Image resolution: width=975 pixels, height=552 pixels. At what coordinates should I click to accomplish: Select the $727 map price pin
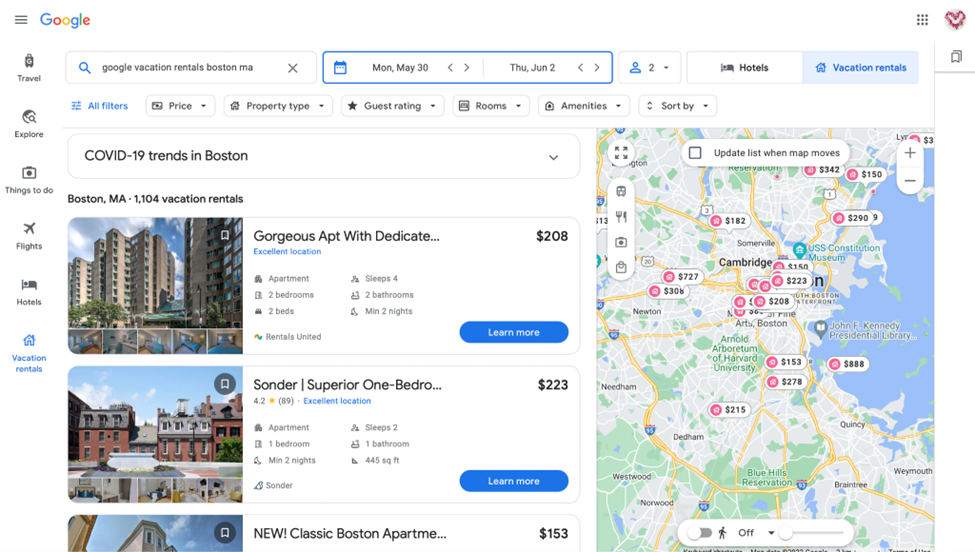coord(682,277)
